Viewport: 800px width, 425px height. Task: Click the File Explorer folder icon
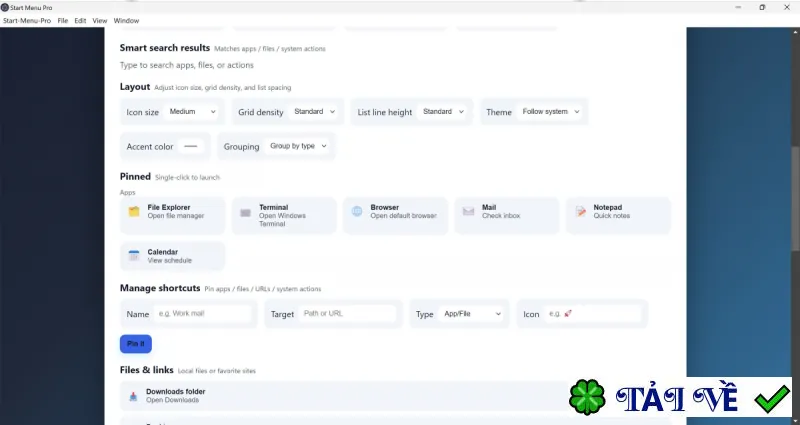coord(134,212)
